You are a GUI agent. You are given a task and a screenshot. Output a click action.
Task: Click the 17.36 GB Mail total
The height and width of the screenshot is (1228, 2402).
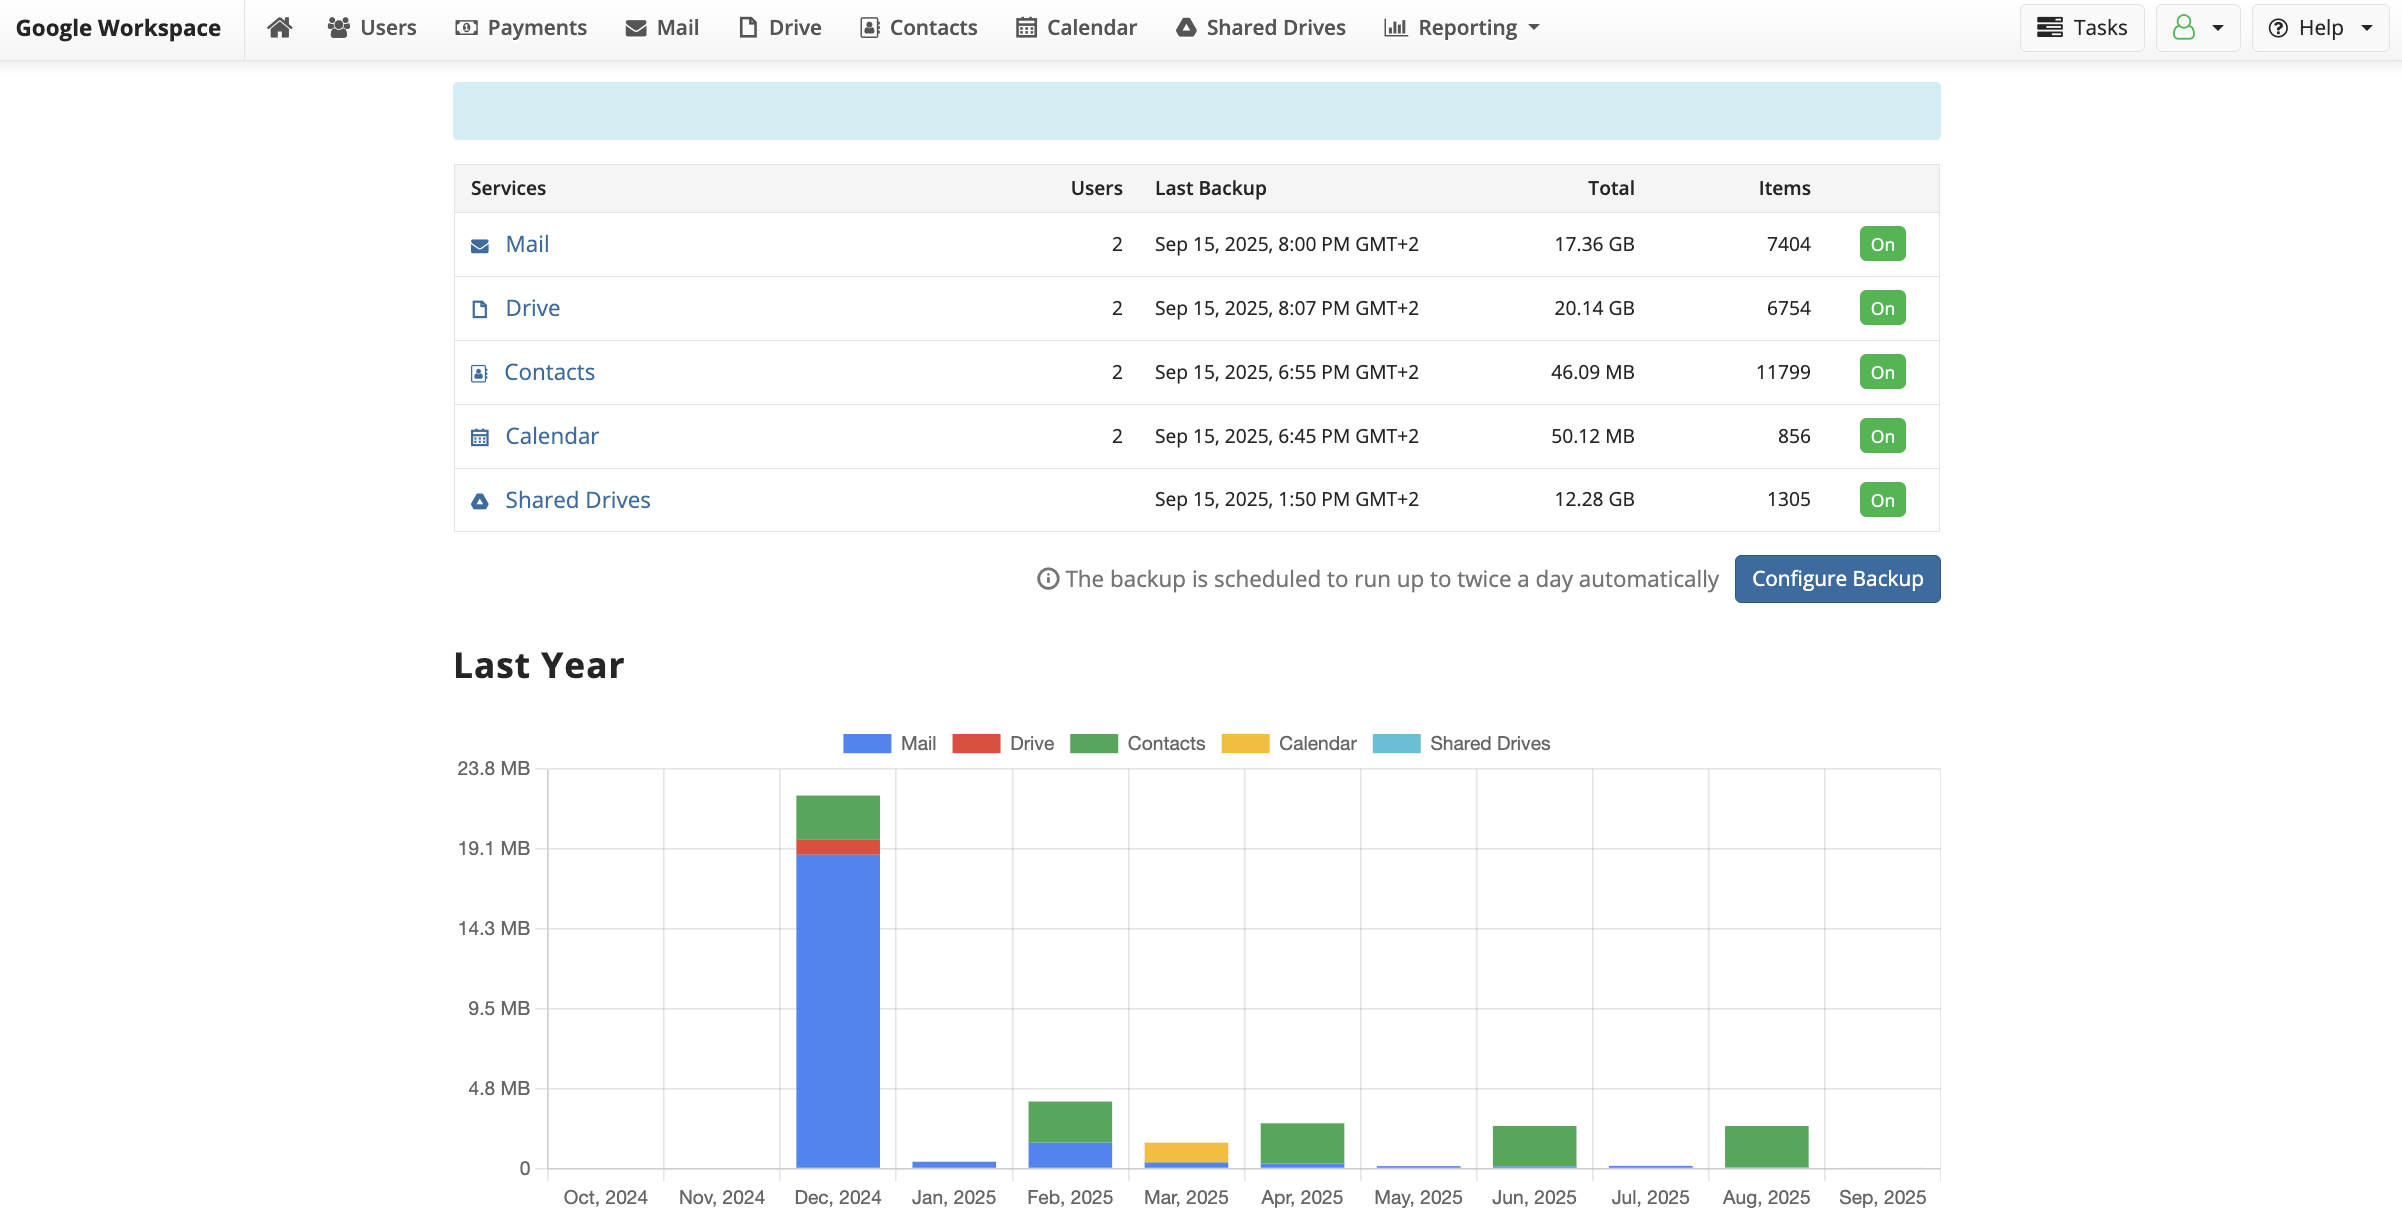tap(1594, 244)
